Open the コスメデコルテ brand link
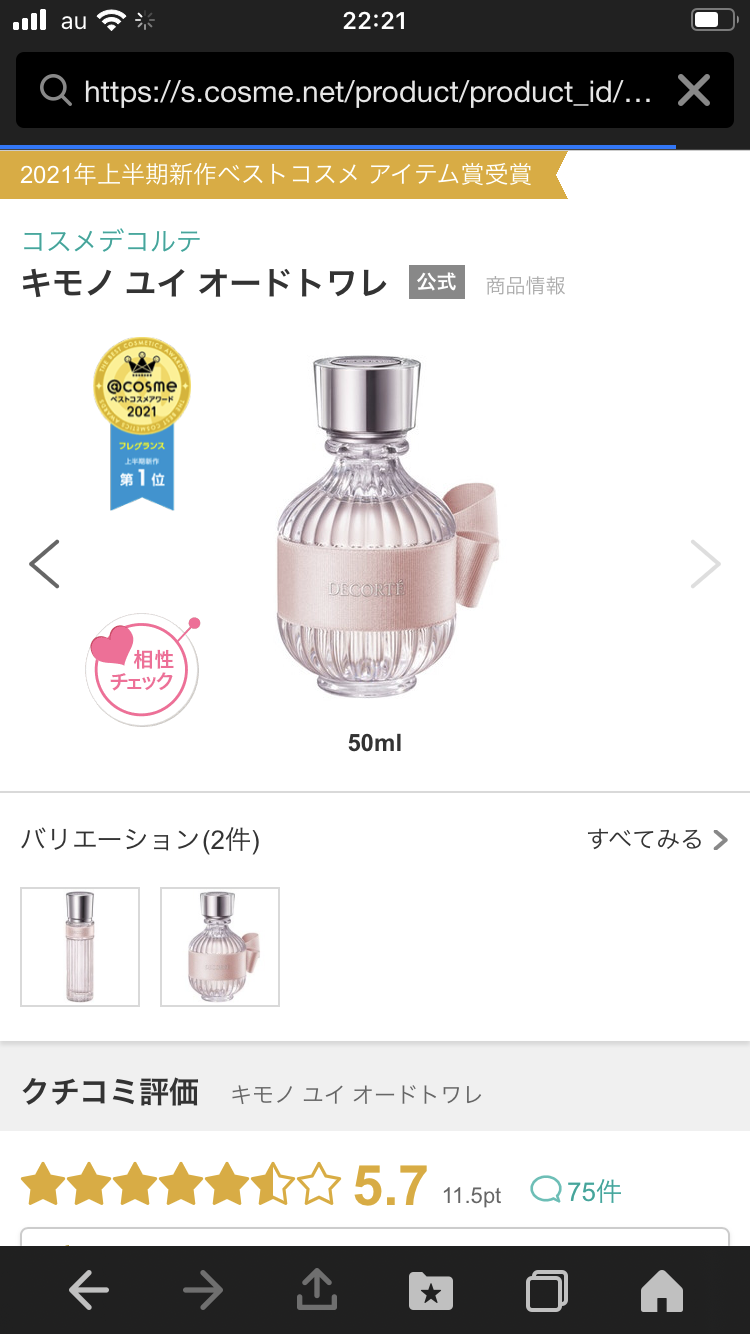Screen dimensions: 750x1334 112,240
